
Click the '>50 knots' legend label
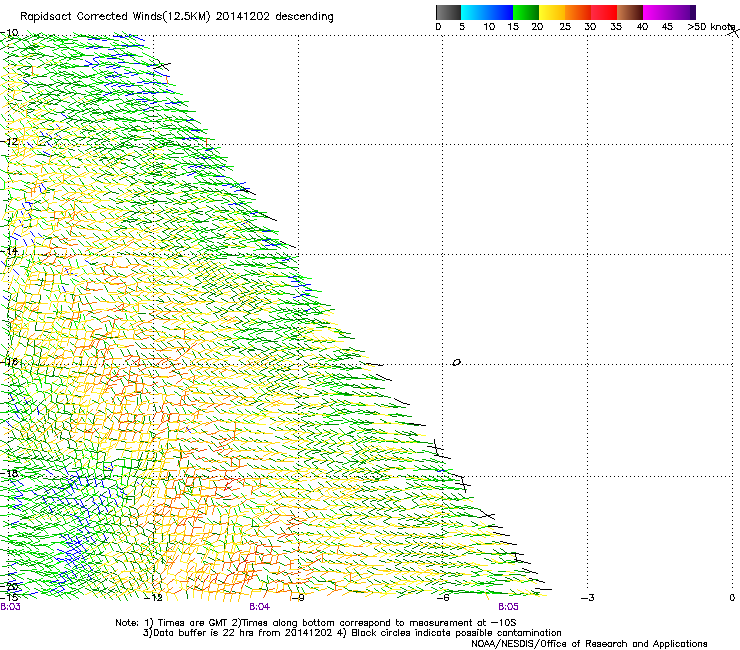coord(711,27)
